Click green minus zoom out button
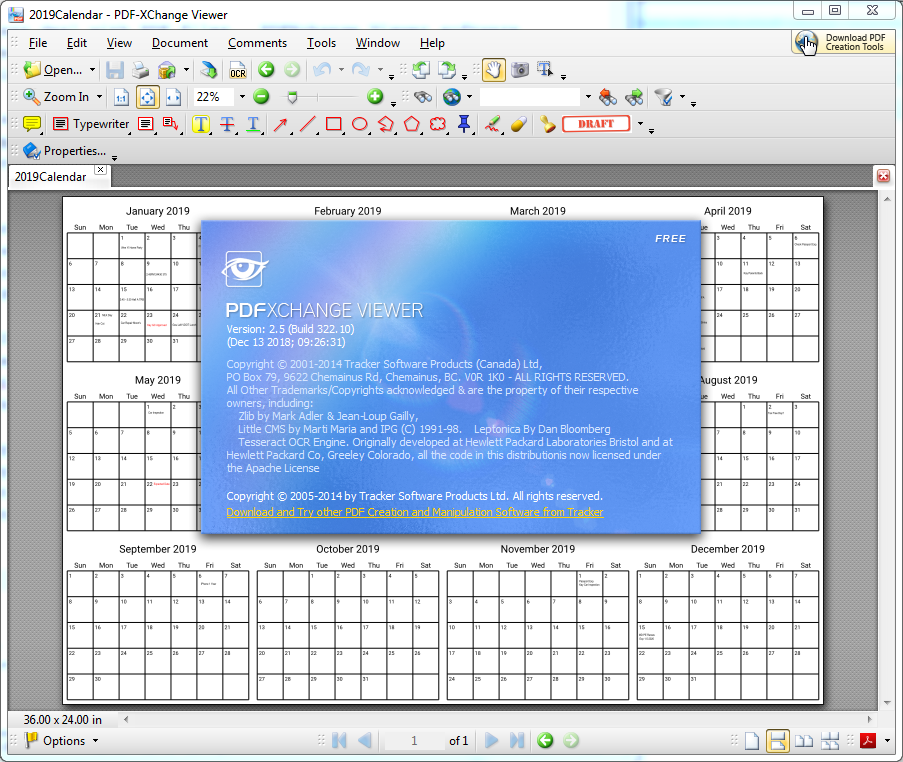Image resolution: width=903 pixels, height=762 pixels. point(261,97)
